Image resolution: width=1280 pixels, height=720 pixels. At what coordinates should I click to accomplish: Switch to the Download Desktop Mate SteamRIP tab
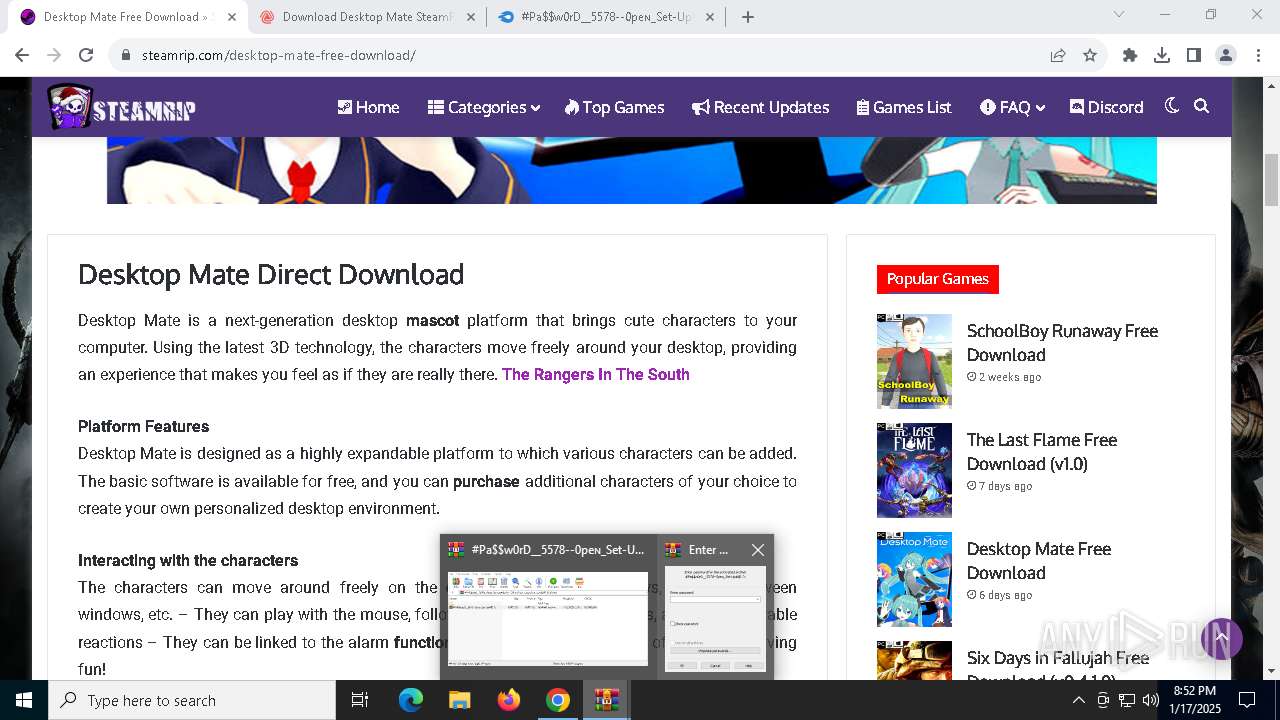tap(367, 17)
